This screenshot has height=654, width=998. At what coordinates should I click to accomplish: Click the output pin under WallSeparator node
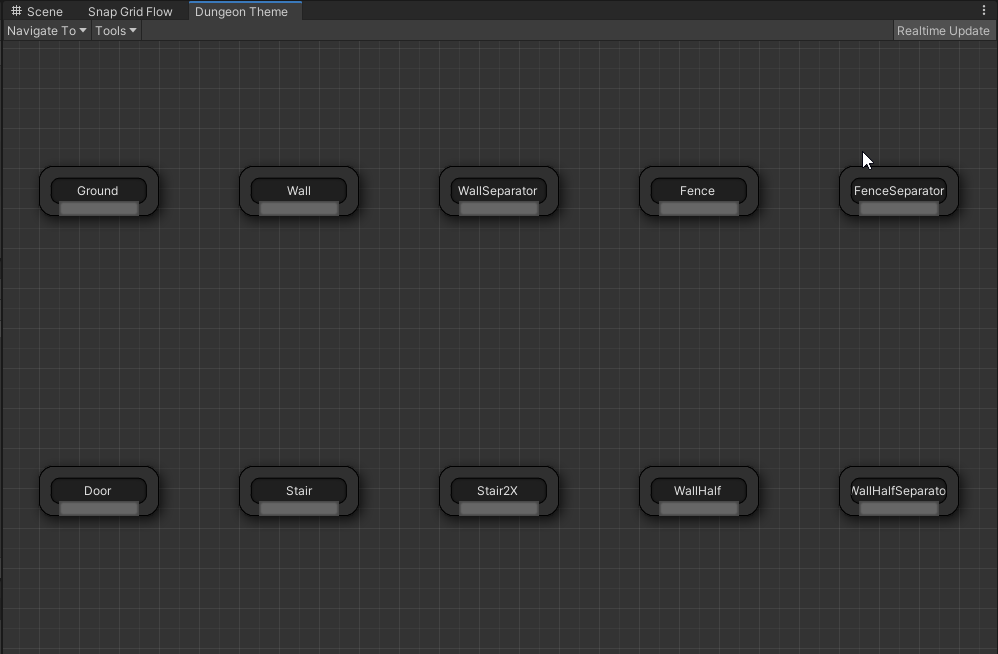(x=498, y=209)
